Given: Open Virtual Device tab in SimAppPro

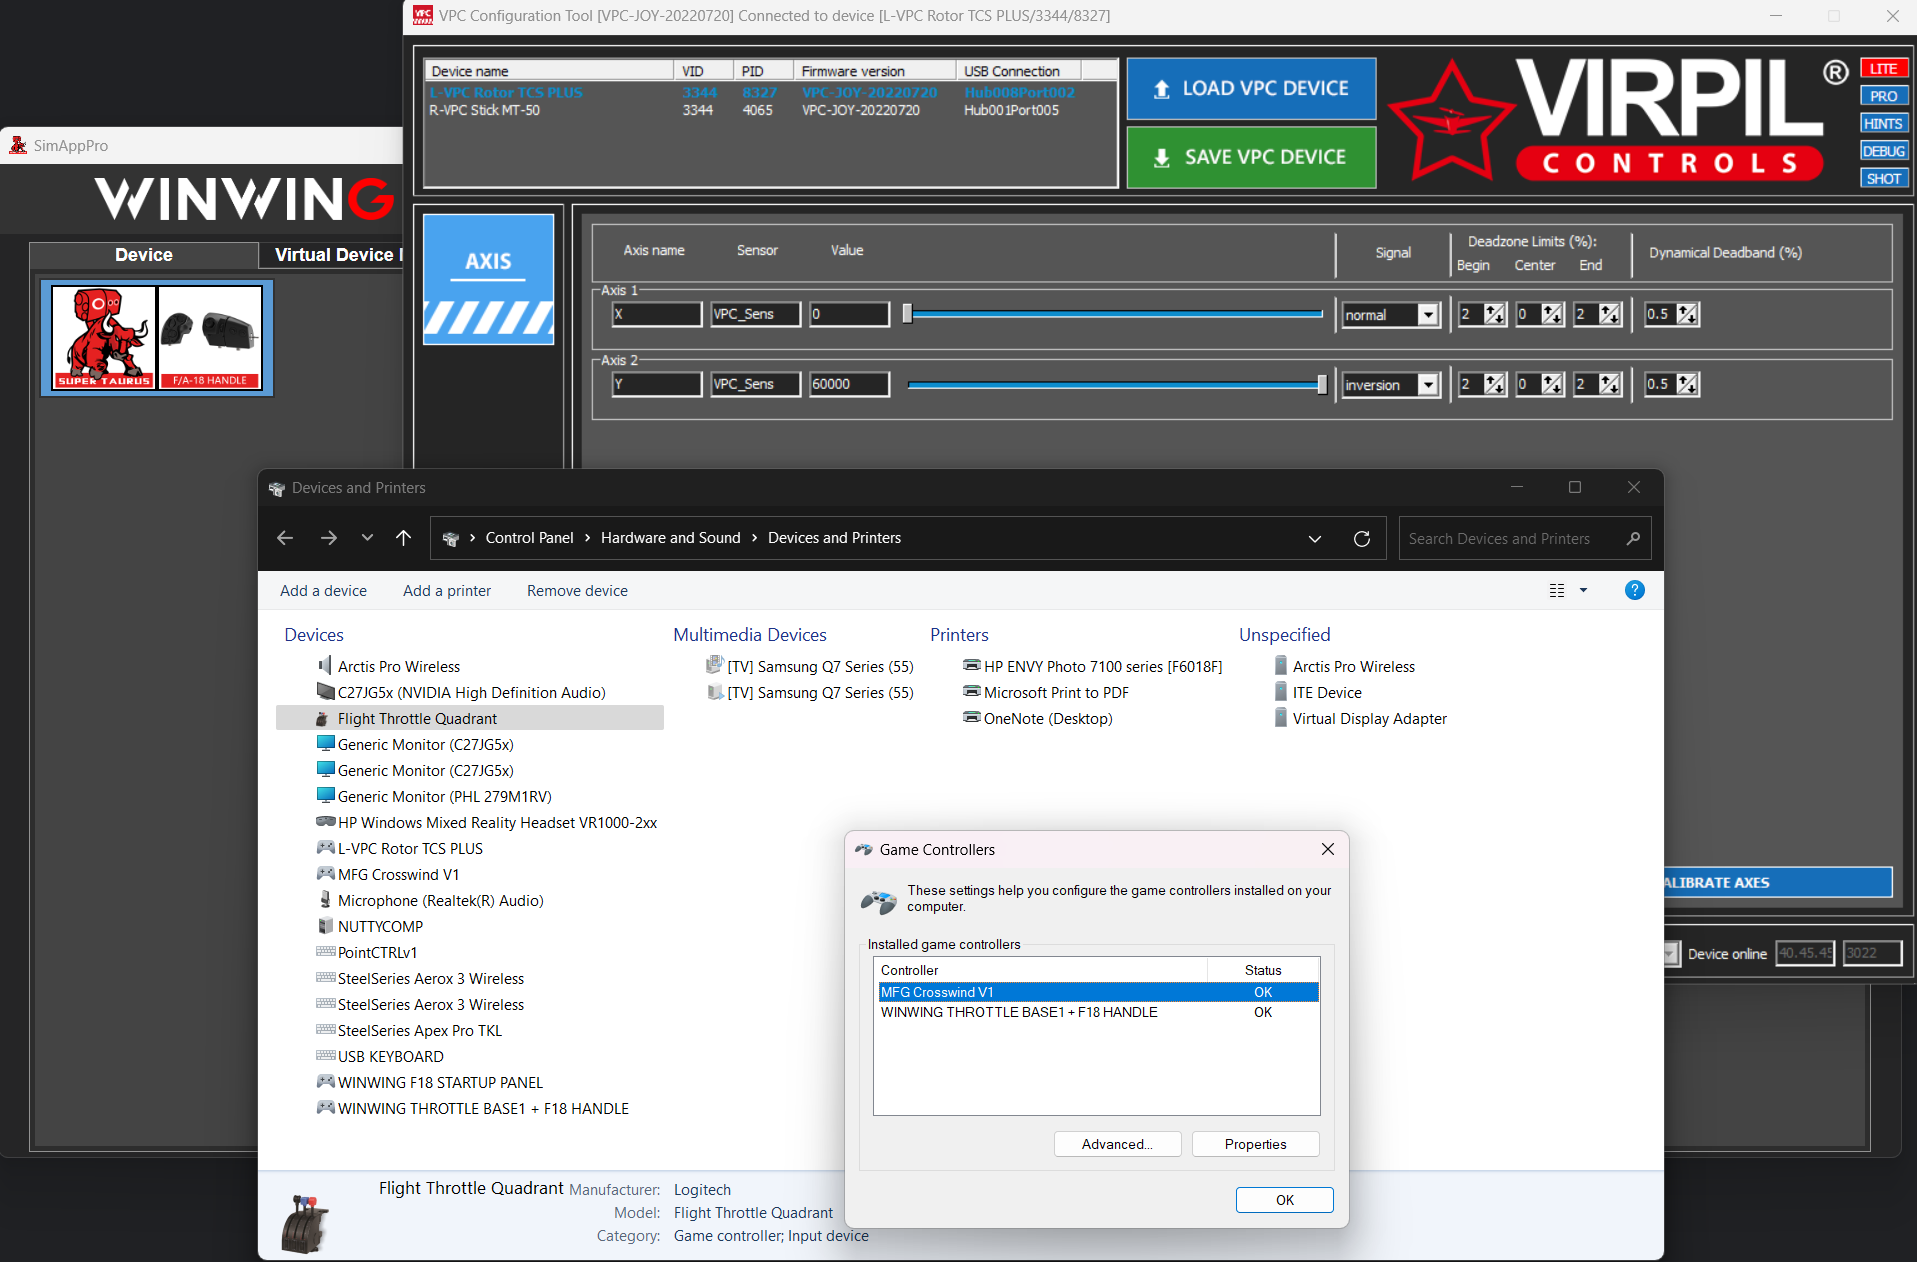Looking at the screenshot, I should click(x=333, y=255).
